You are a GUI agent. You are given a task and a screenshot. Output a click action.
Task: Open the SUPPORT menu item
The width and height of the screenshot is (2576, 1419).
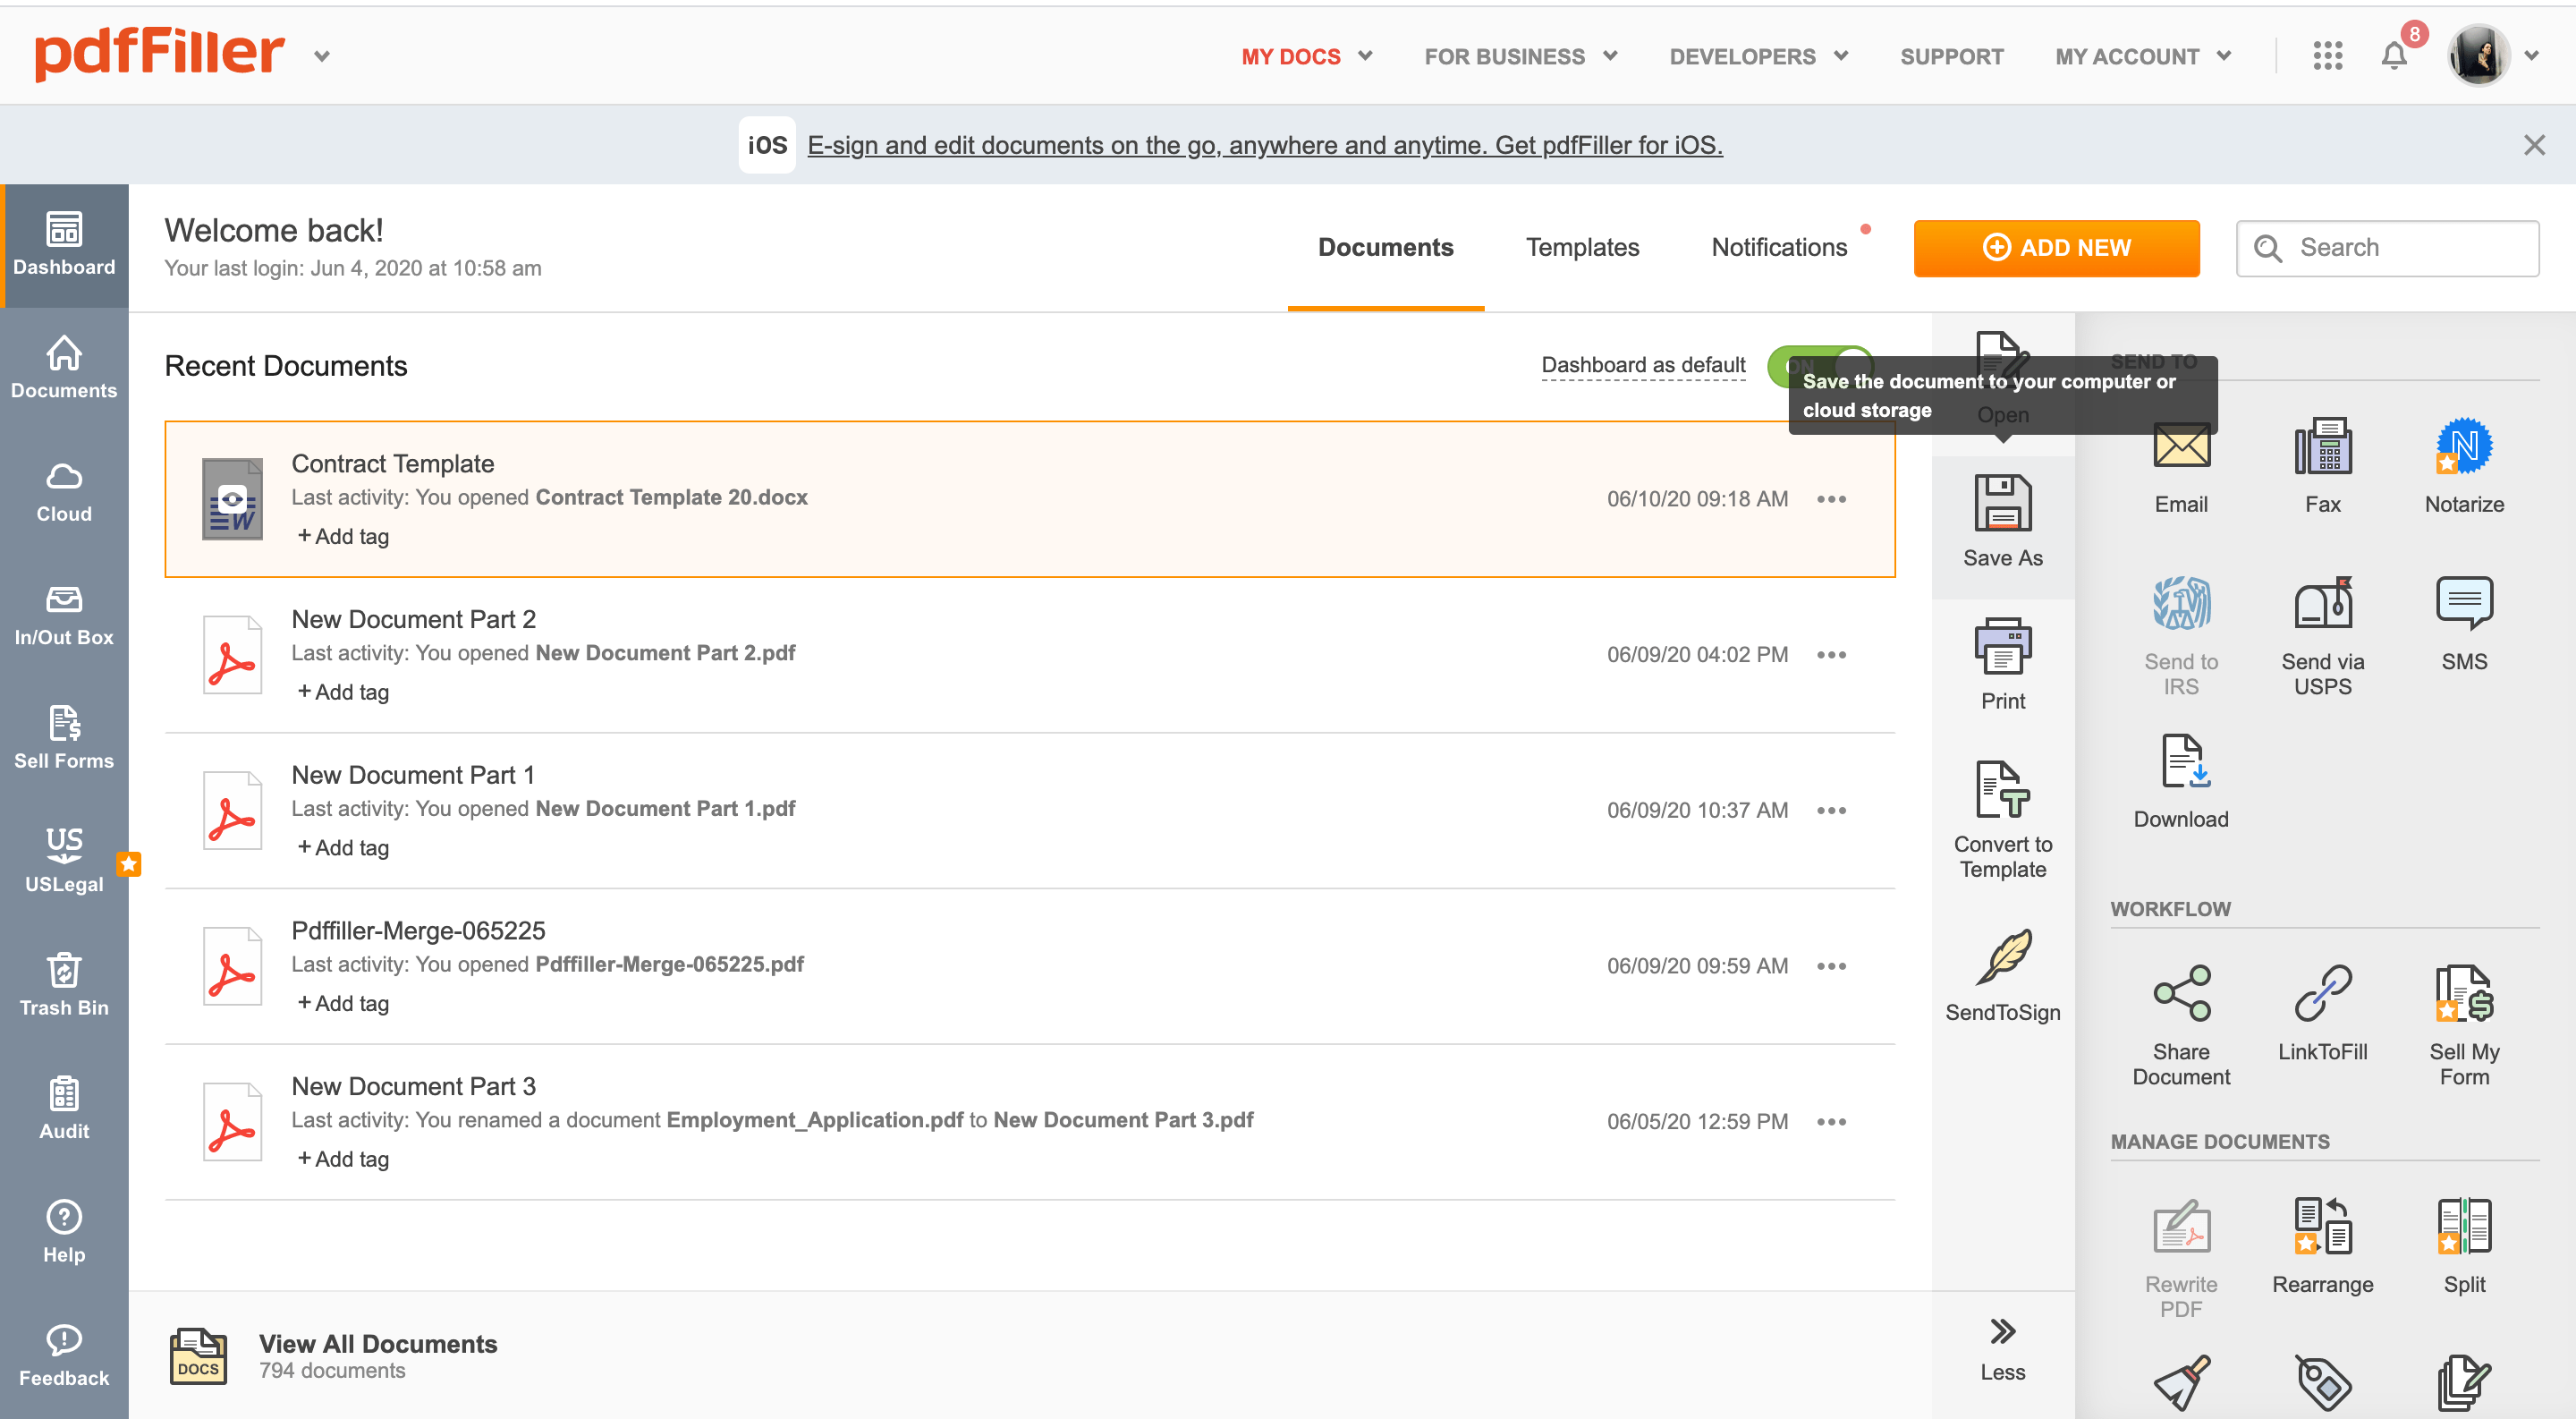pyautogui.click(x=1951, y=56)
